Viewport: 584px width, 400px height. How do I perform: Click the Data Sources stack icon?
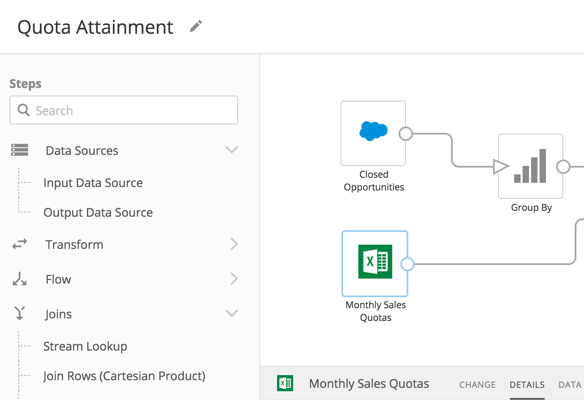pos(19,150)
